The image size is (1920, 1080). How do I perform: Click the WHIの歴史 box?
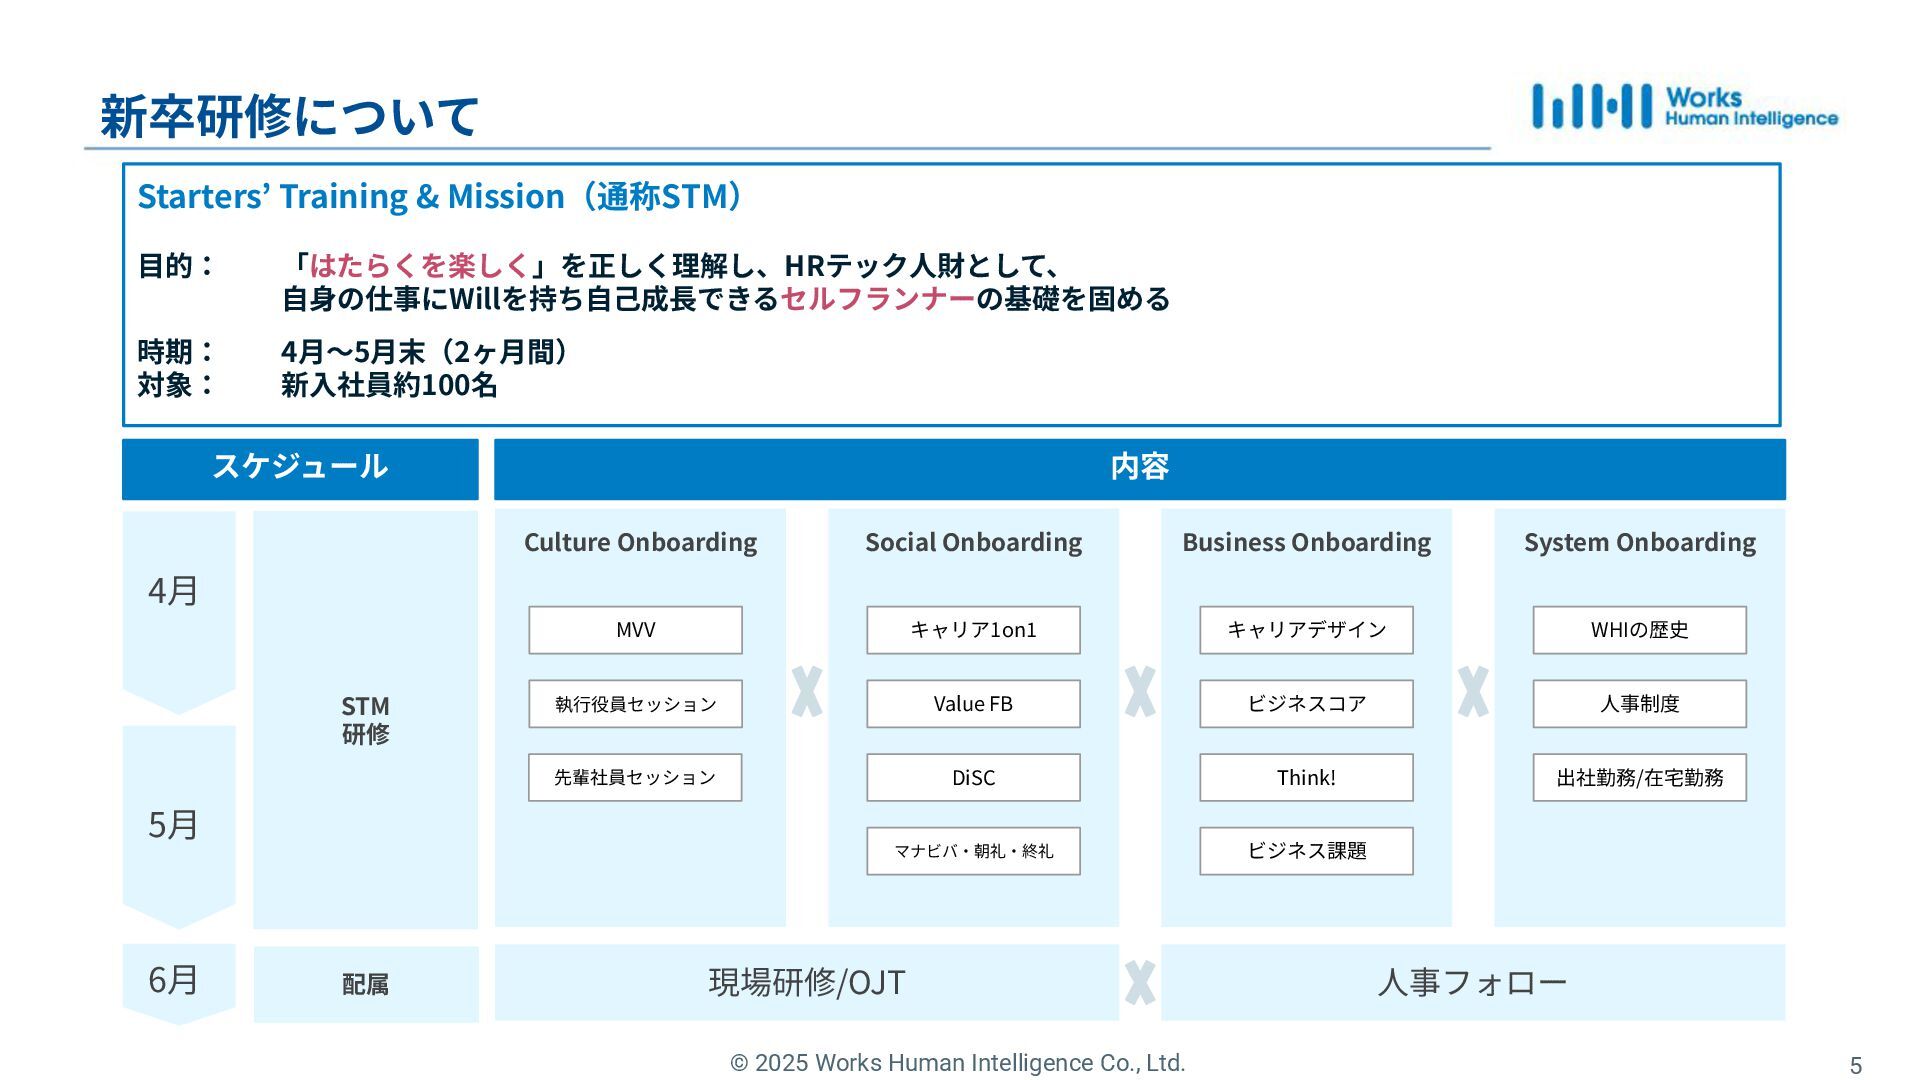pyautogui.click(x=1639, y=630)
